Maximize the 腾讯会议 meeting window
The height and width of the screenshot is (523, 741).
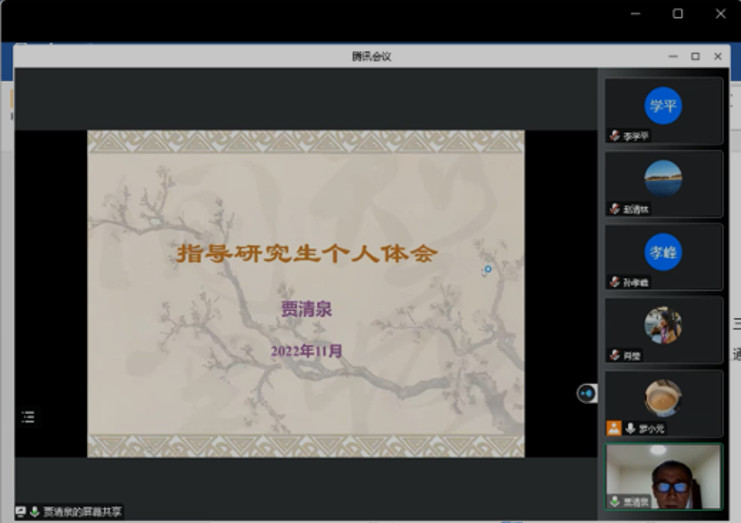(695, 56)
